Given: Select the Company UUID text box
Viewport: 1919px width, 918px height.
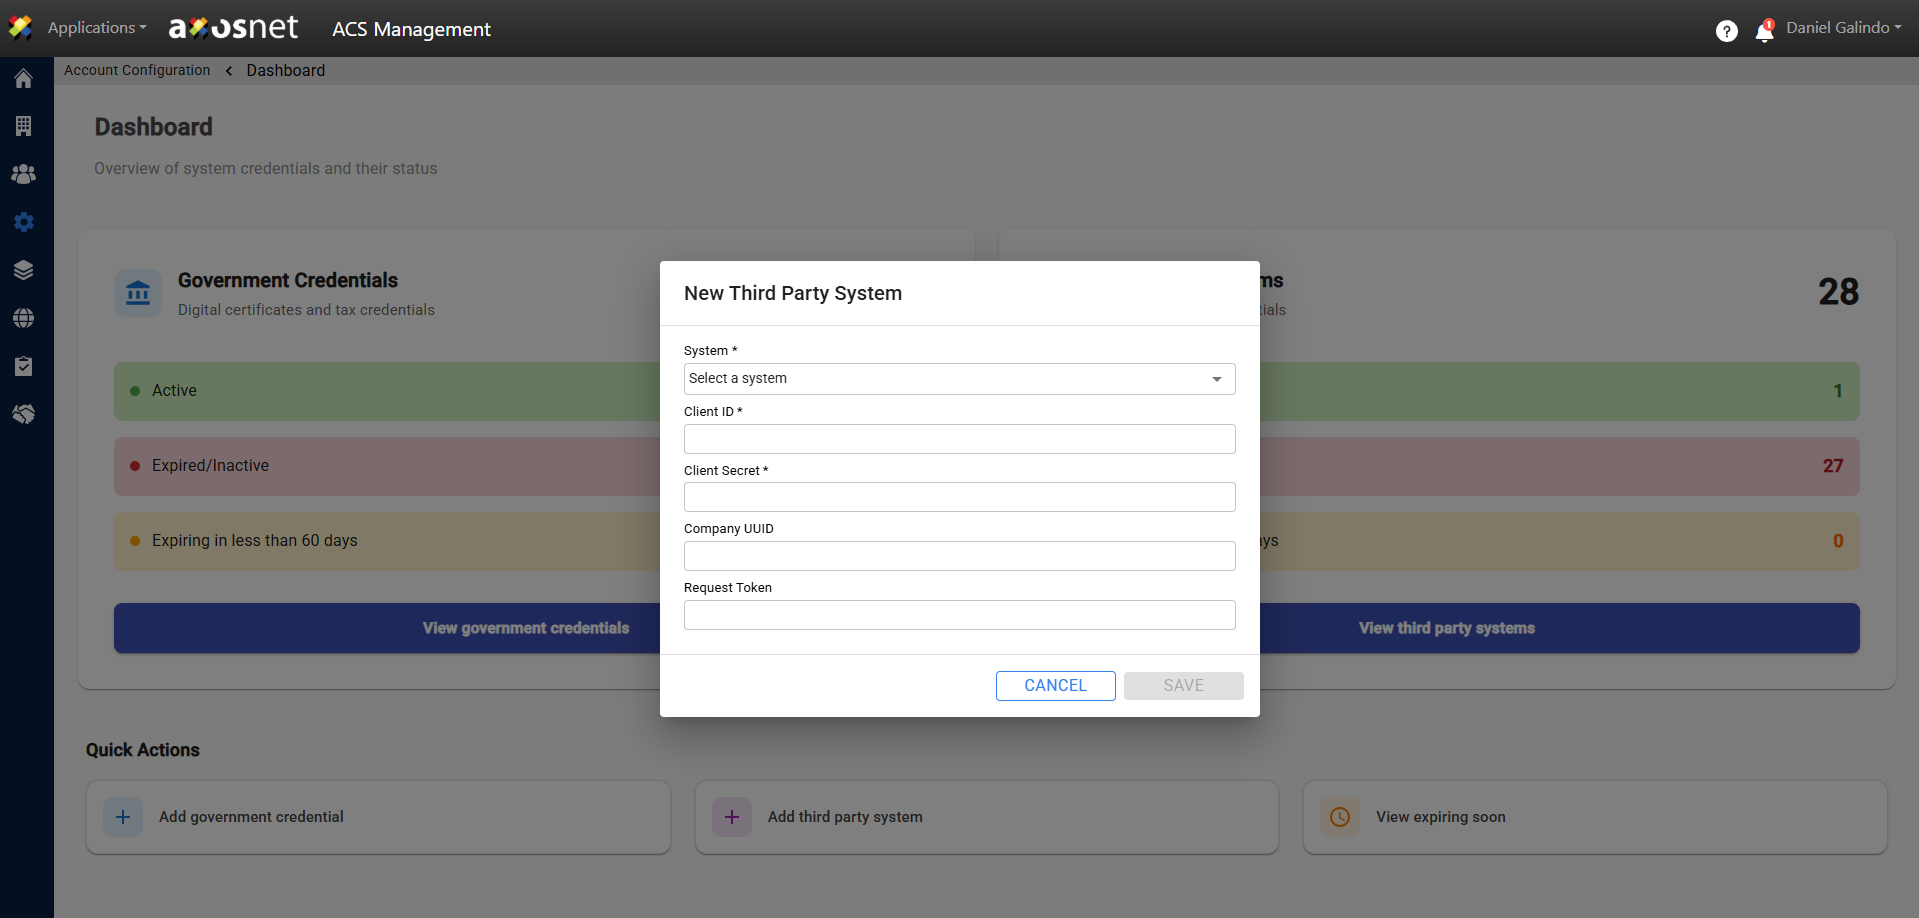Looking at the screenshot, I should pyautogui.click(x=959, y=556).
